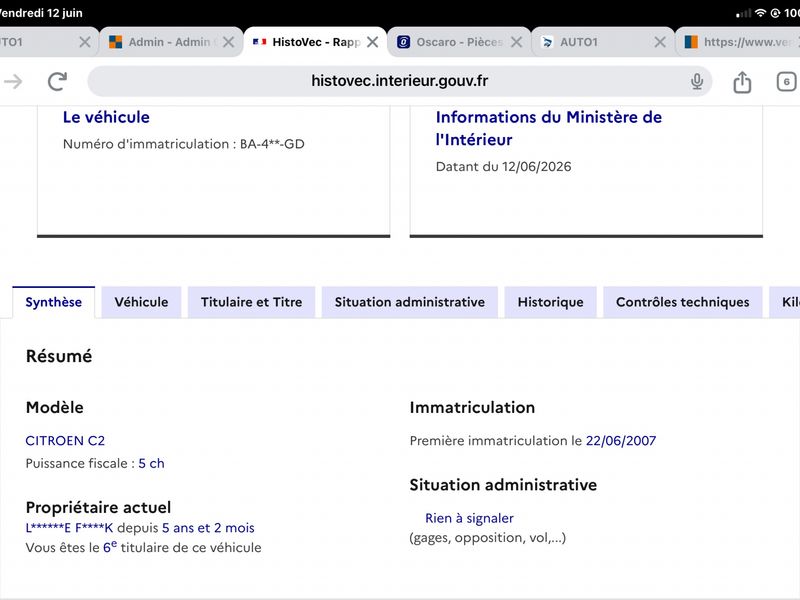Close the Oscaro tab
The width and height of the screenshot is (800, 600).
(516, 42)
